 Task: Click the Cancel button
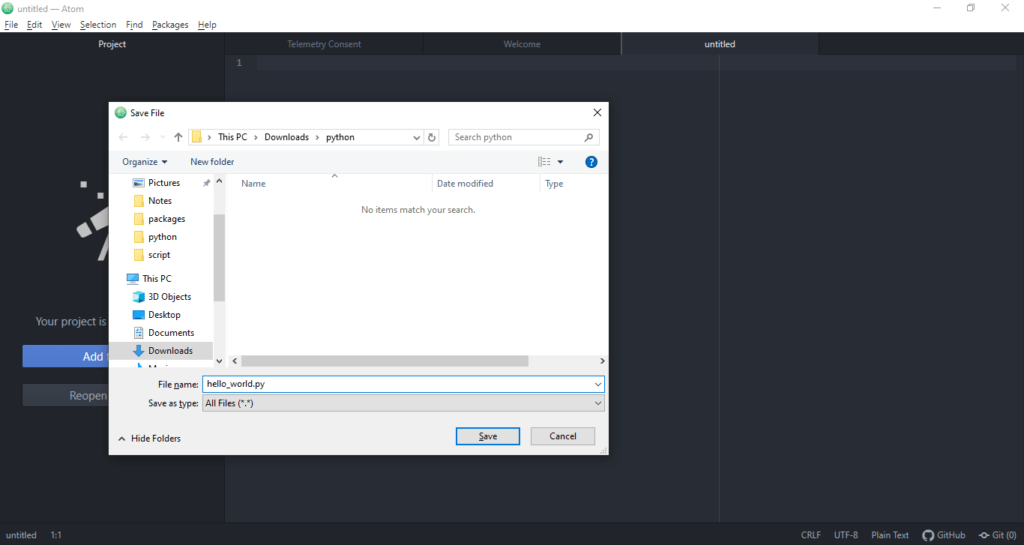[562, 436]
